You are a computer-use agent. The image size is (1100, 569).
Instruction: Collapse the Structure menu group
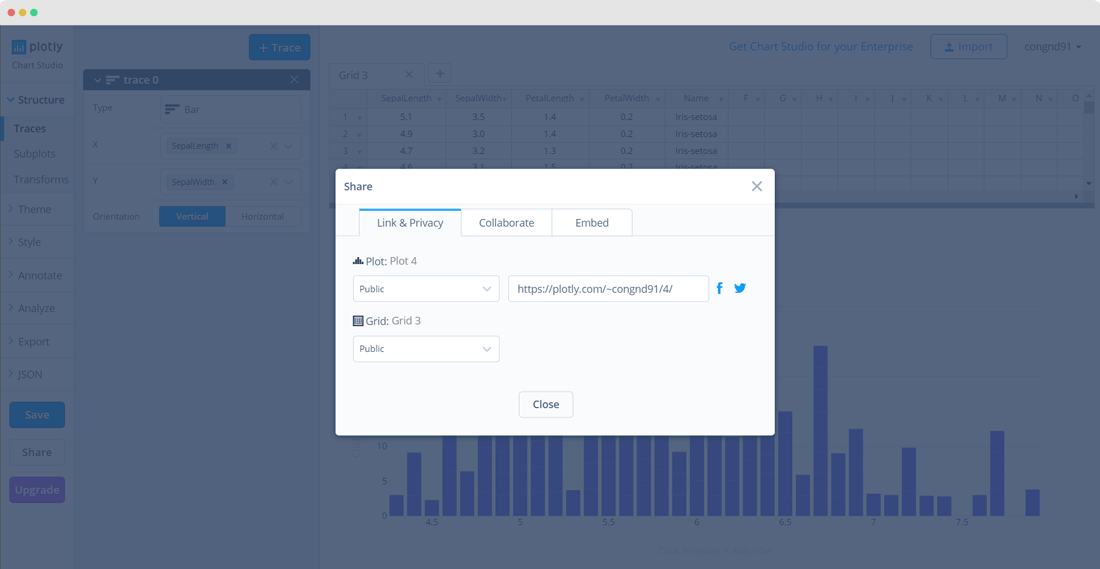pos(36,100)
